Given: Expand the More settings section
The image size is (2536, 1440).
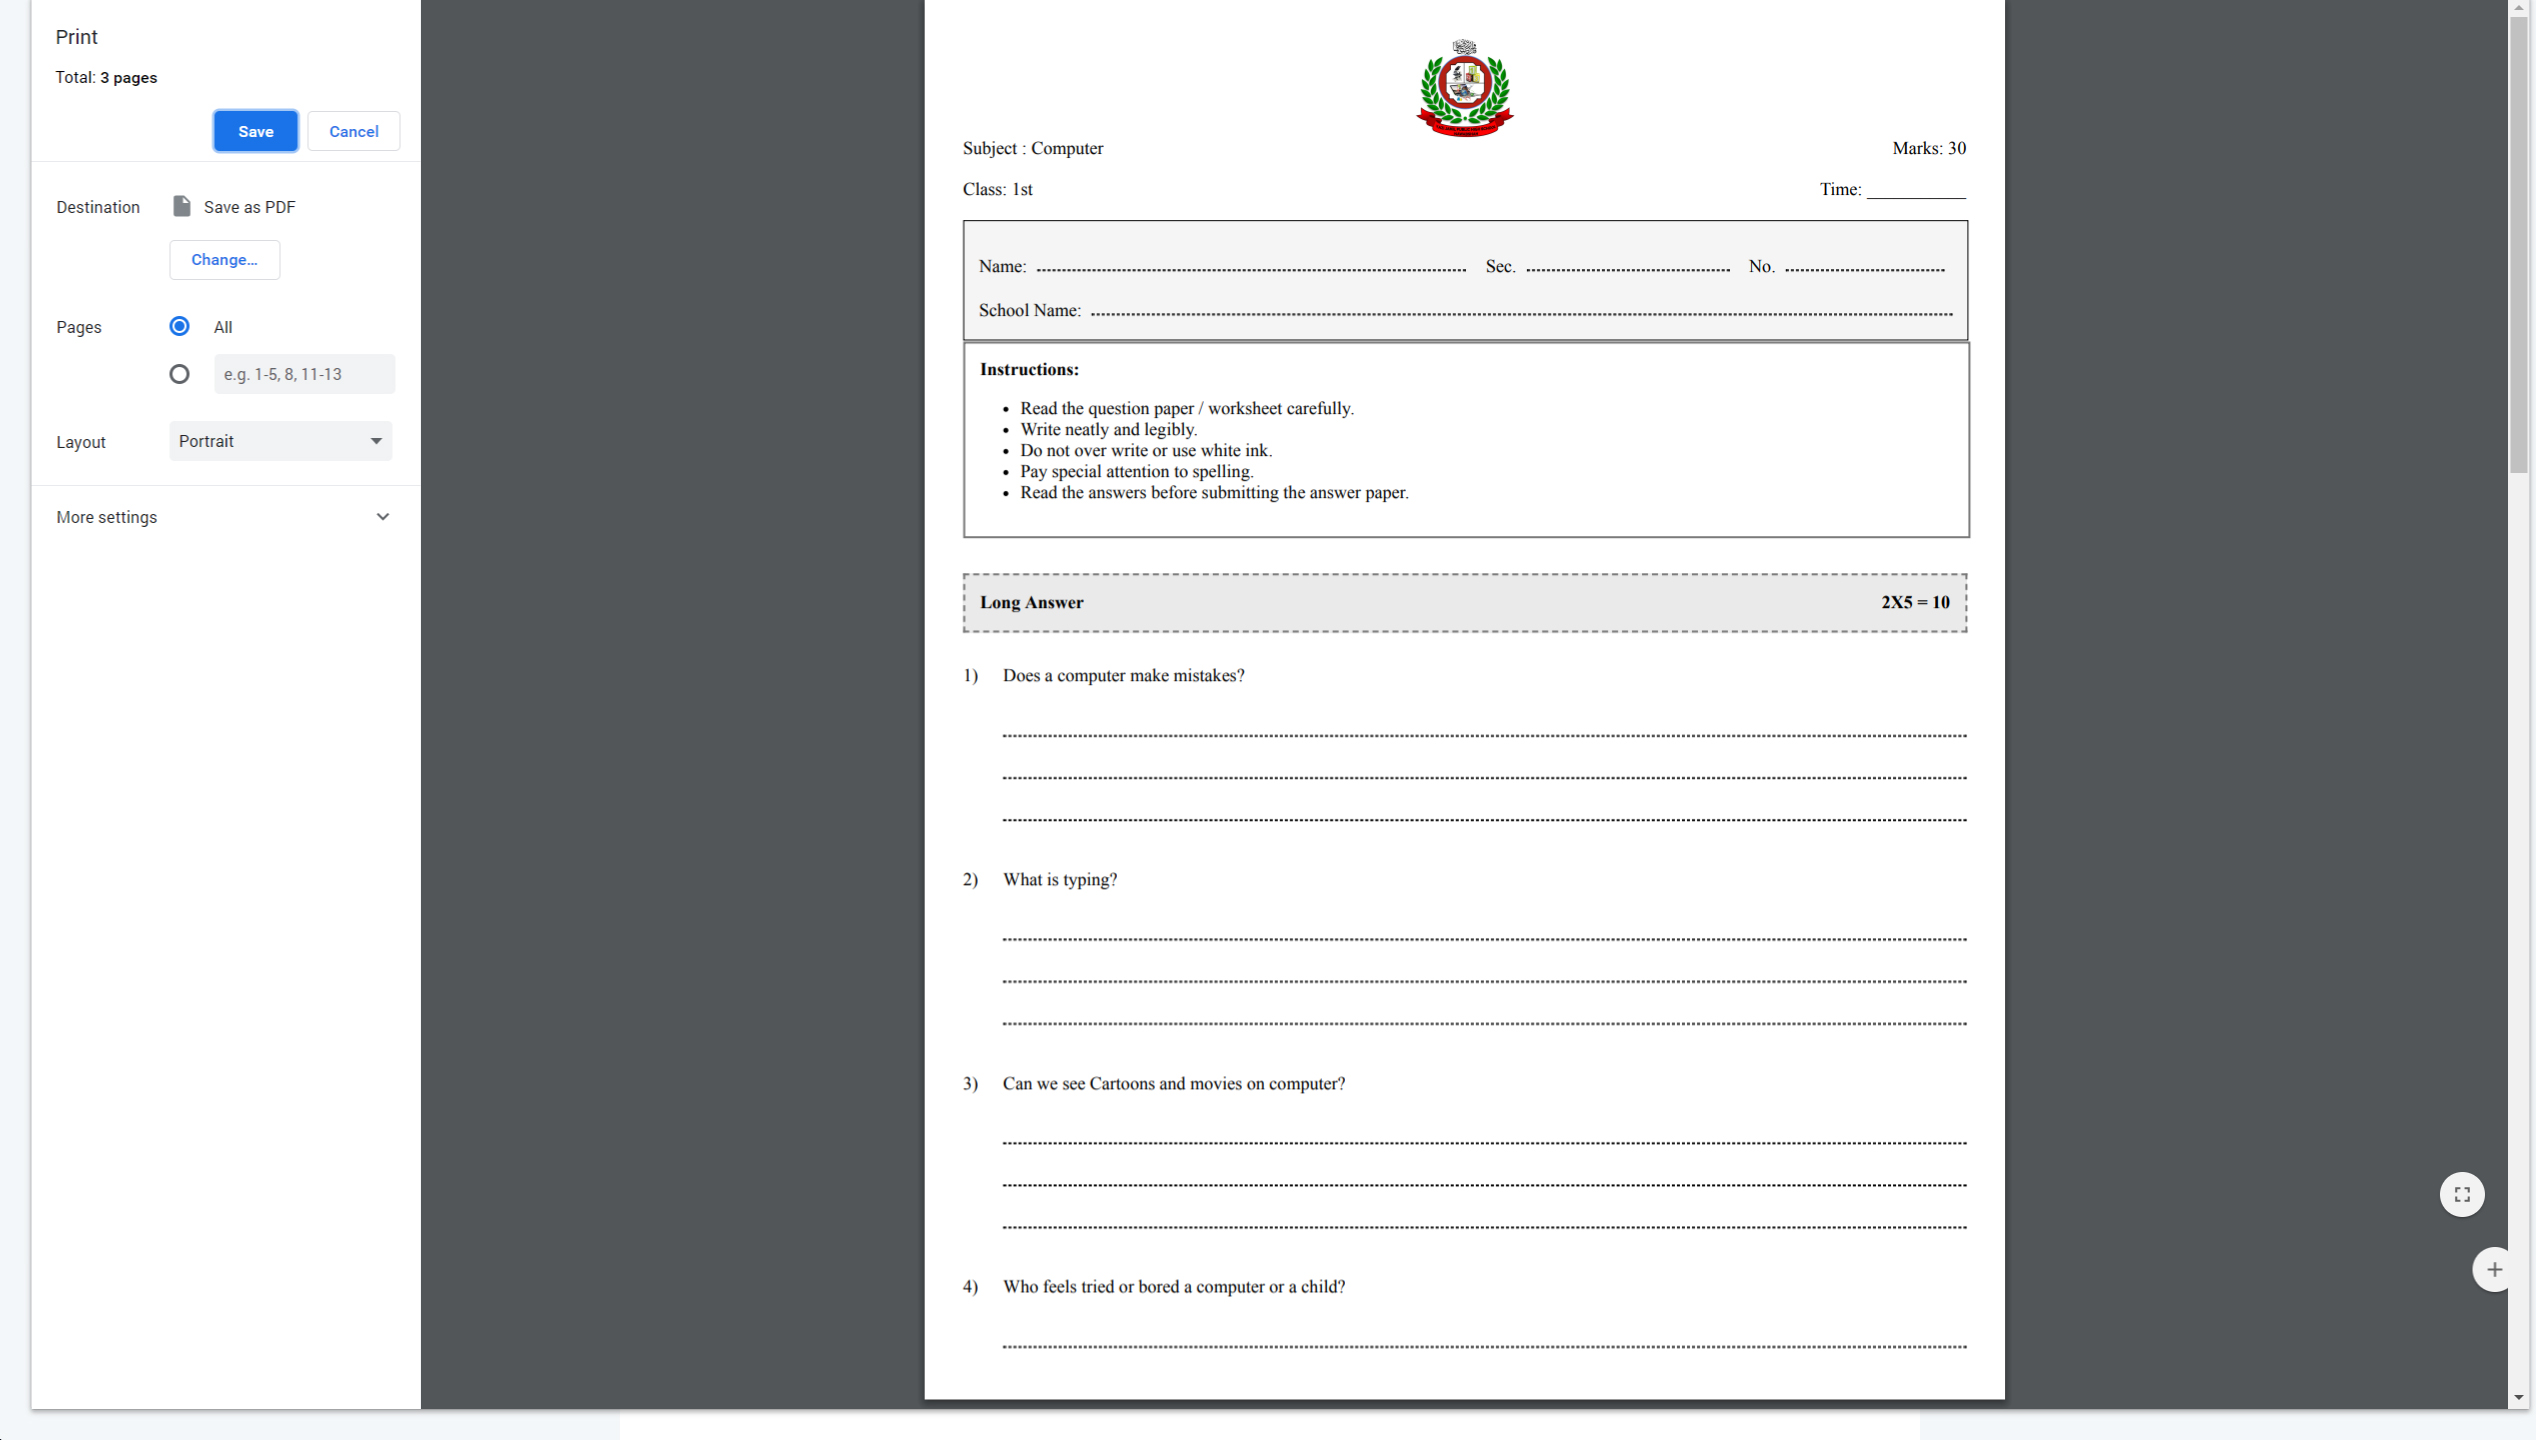Looking at the screenshot, I should [224, 517].
